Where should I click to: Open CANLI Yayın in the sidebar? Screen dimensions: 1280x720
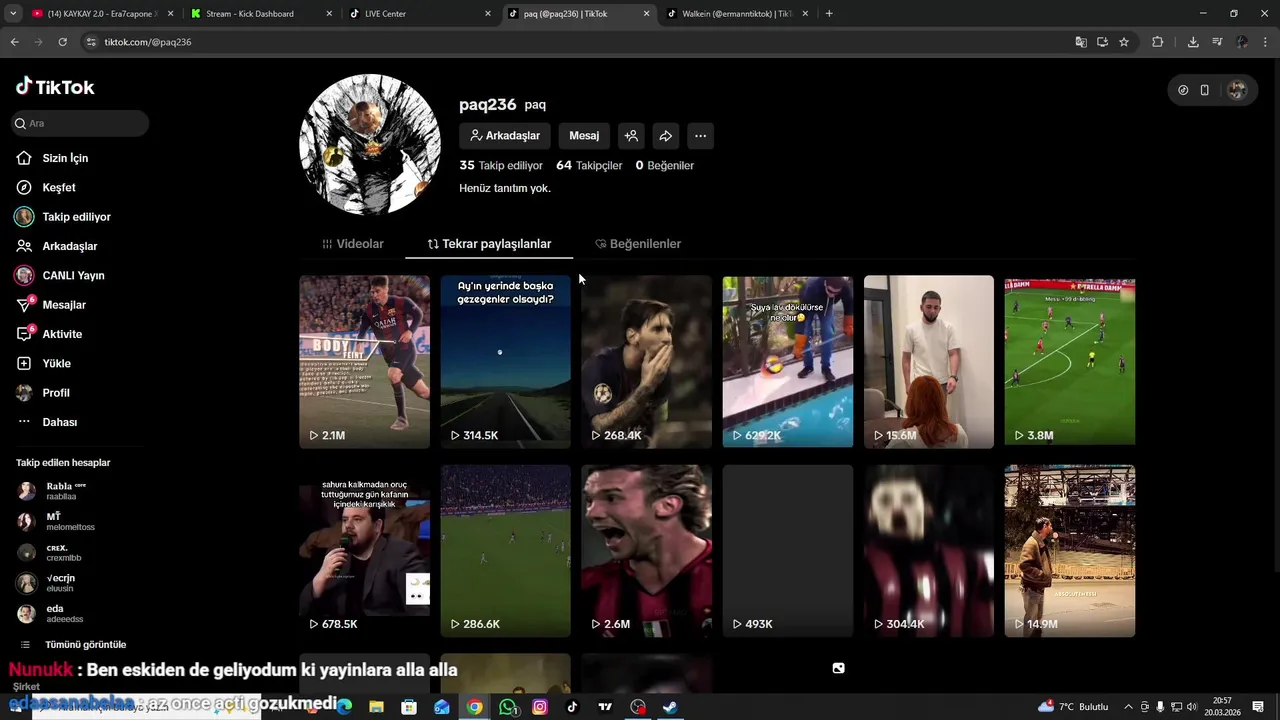(73, 275)
